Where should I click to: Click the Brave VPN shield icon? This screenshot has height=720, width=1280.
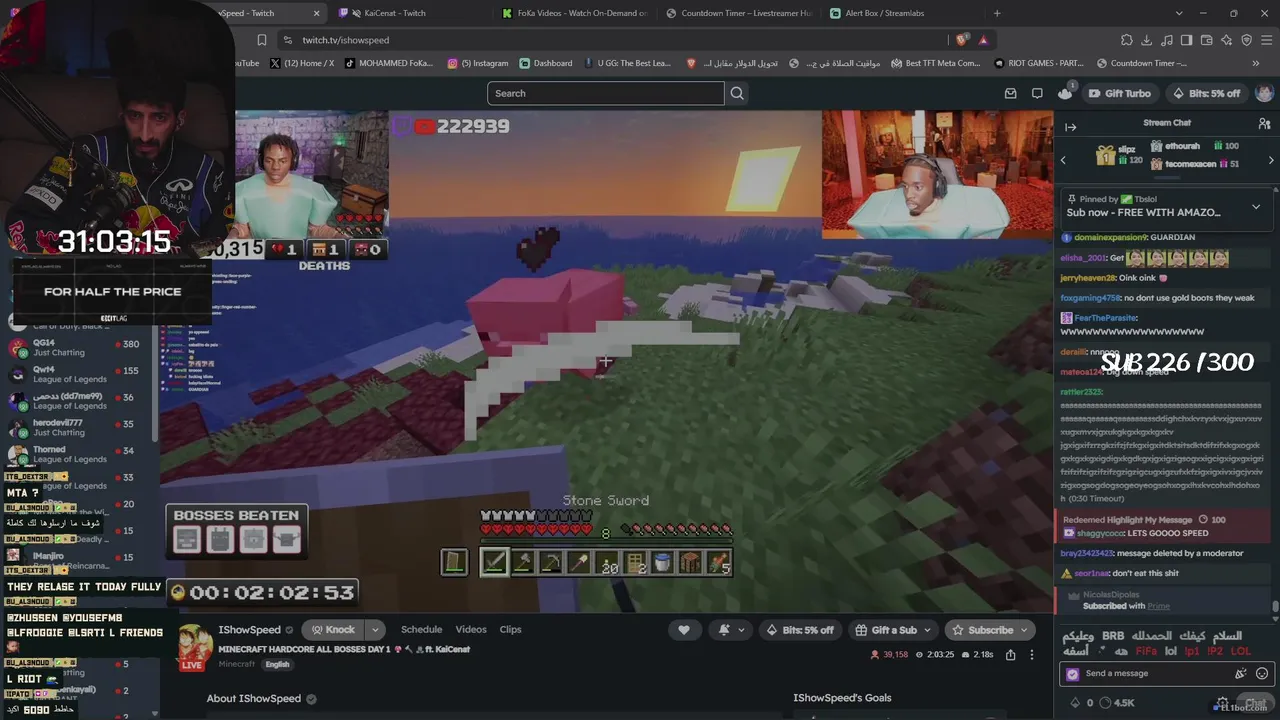click(1247, 40)
